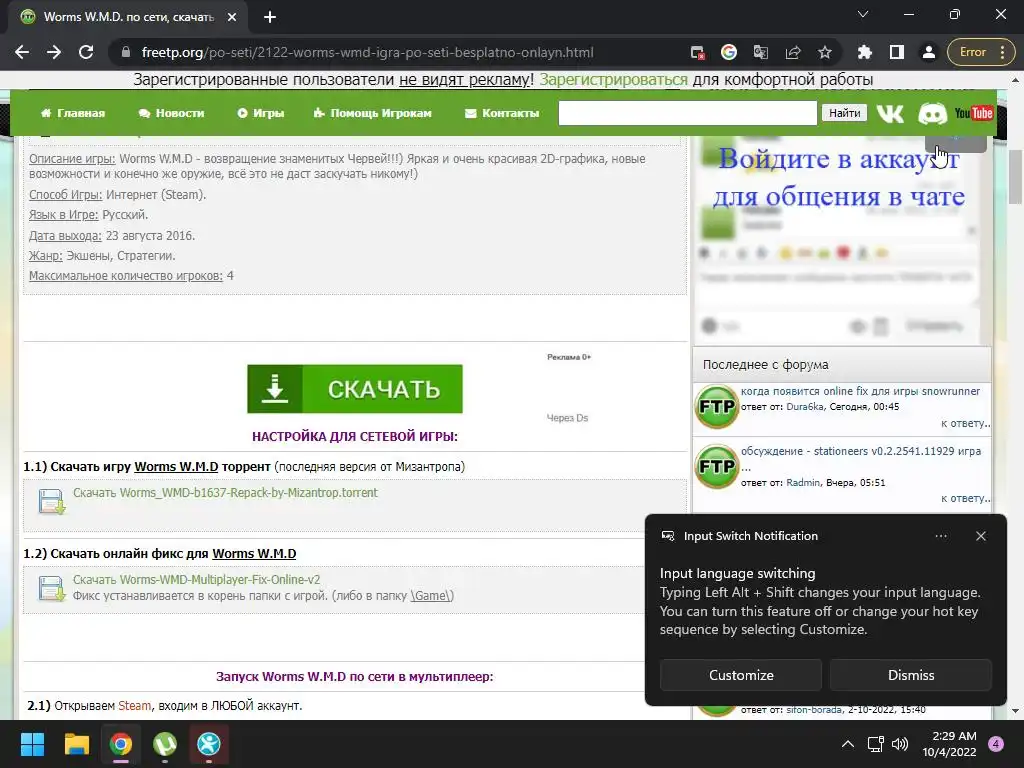Click the Зарегистрироваться link
1024x768 pixels.
(613, 80)
